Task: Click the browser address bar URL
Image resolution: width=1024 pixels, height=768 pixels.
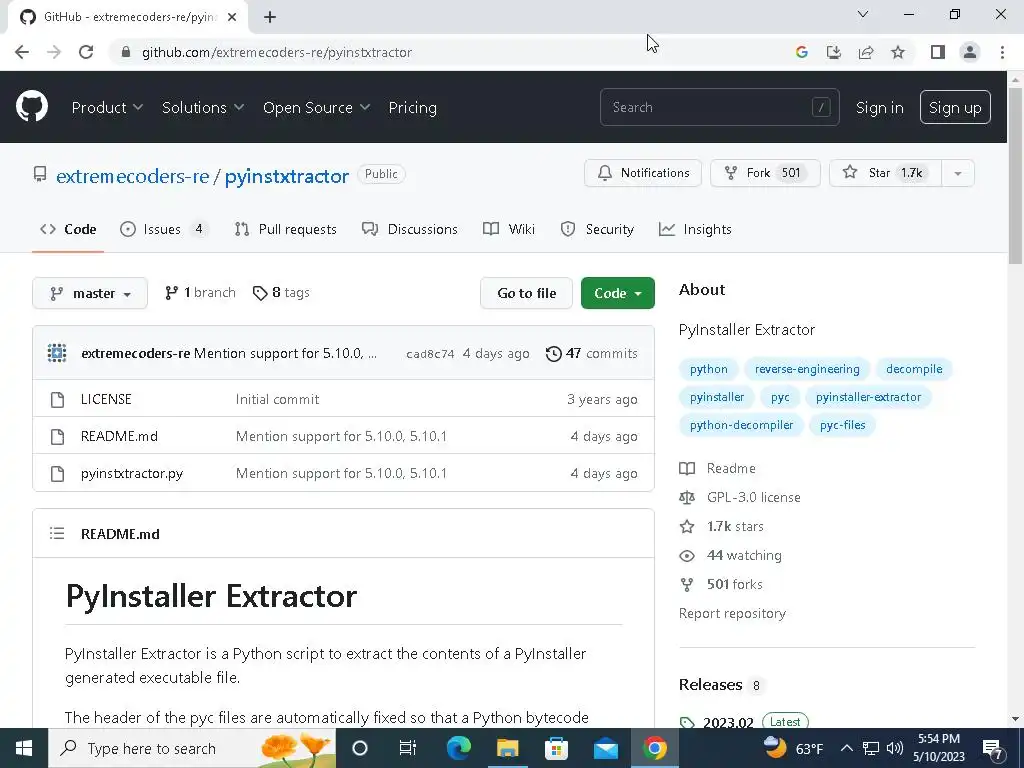Action: point(277,52)
